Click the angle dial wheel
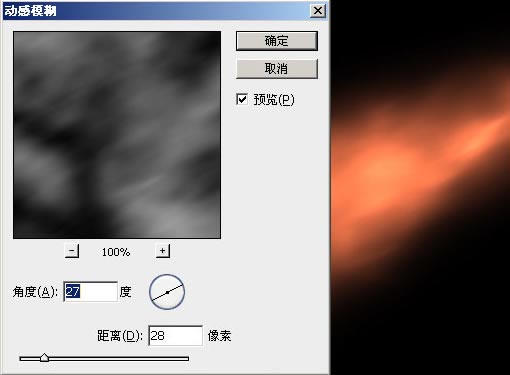This screenshot has height=375, width=510. coord(167,292)
